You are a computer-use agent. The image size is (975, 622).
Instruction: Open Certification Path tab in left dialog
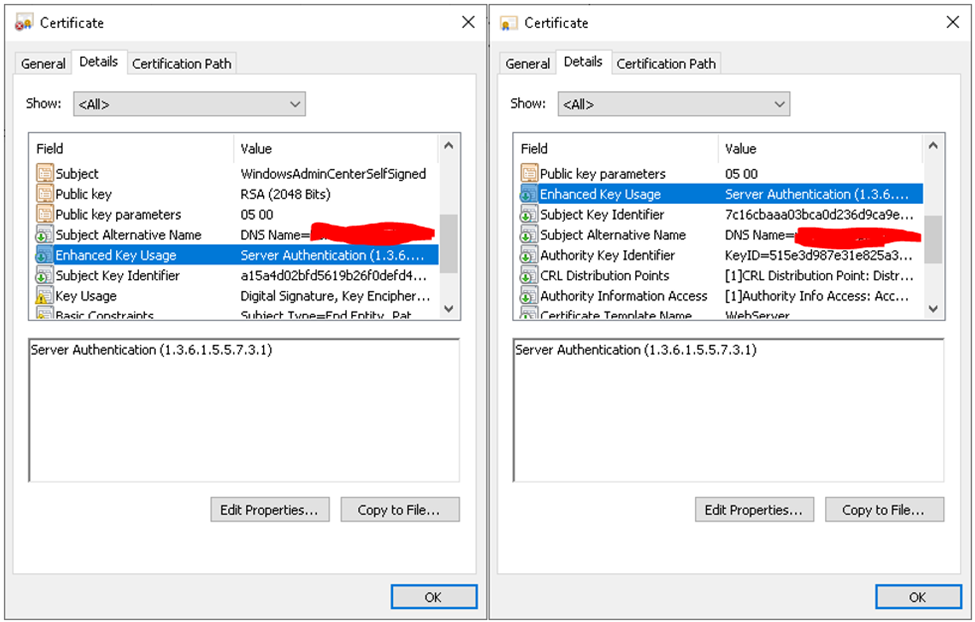coord(182,63)
